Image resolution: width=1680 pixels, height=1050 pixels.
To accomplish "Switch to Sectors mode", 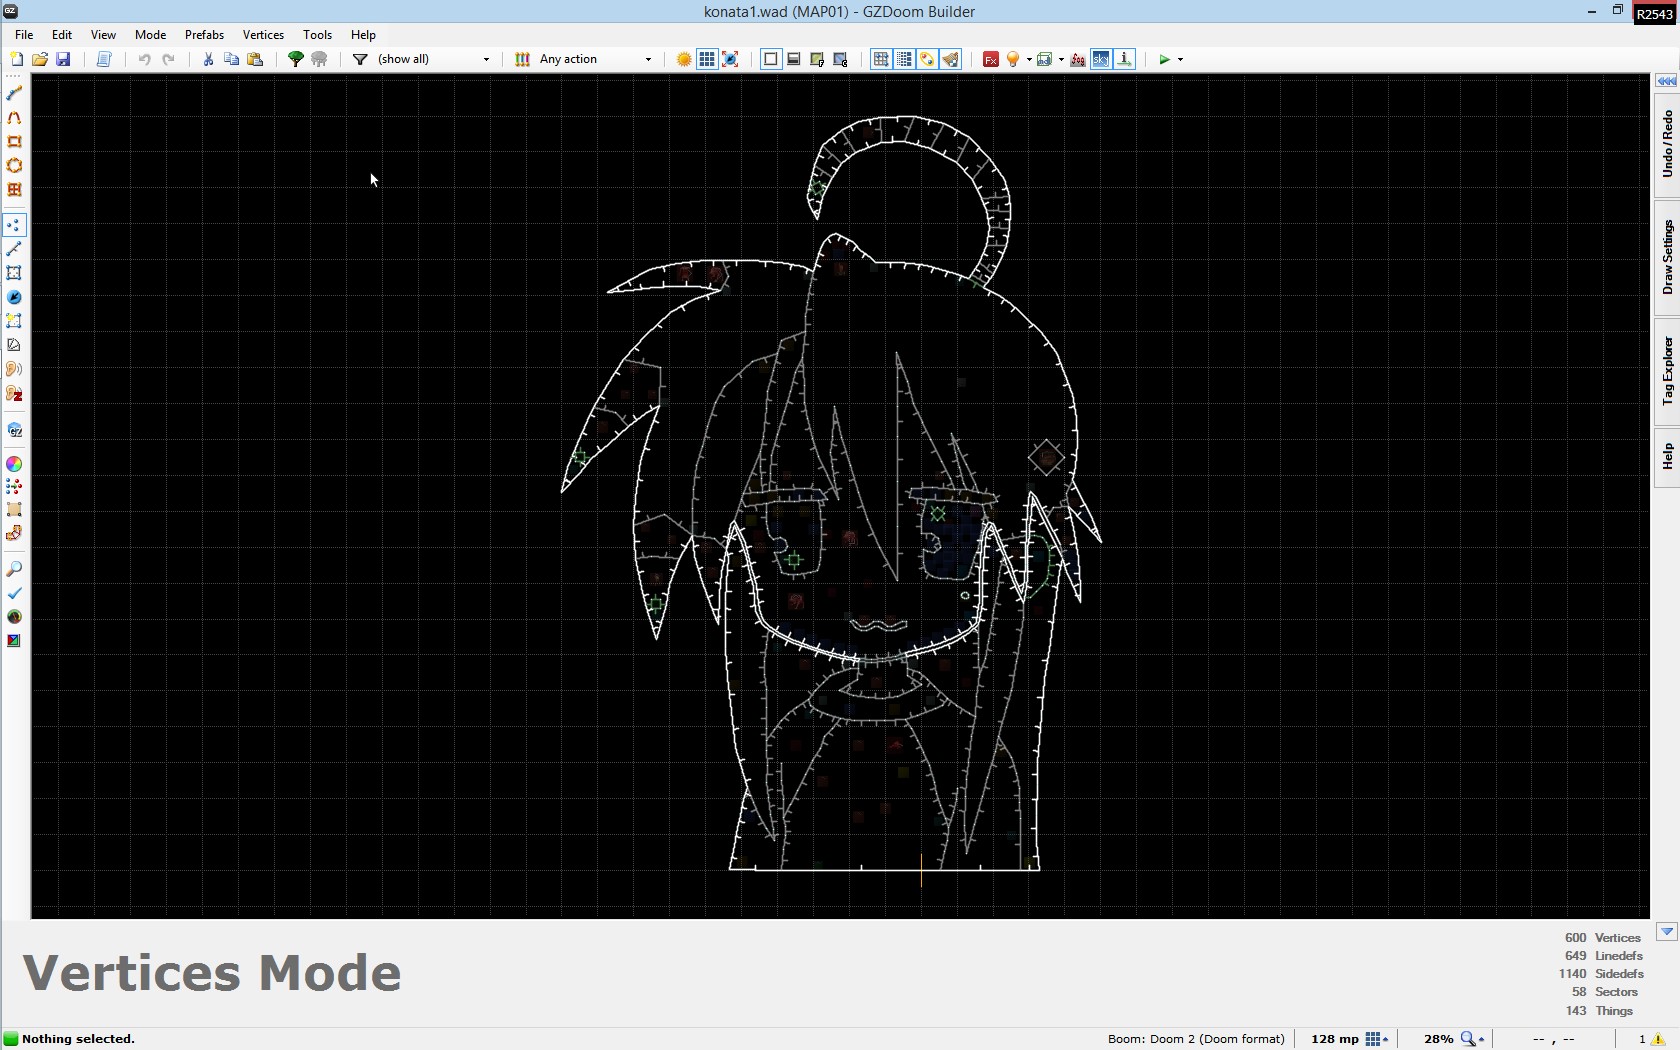I will click(x=14, y=273).
